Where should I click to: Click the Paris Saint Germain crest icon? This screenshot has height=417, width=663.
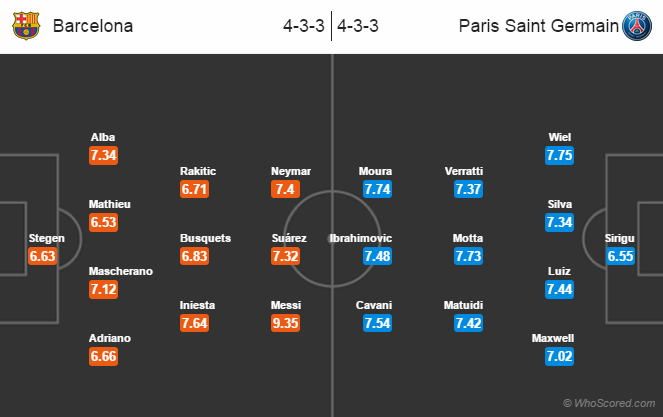pyautogui.click(x=635, y=26)
